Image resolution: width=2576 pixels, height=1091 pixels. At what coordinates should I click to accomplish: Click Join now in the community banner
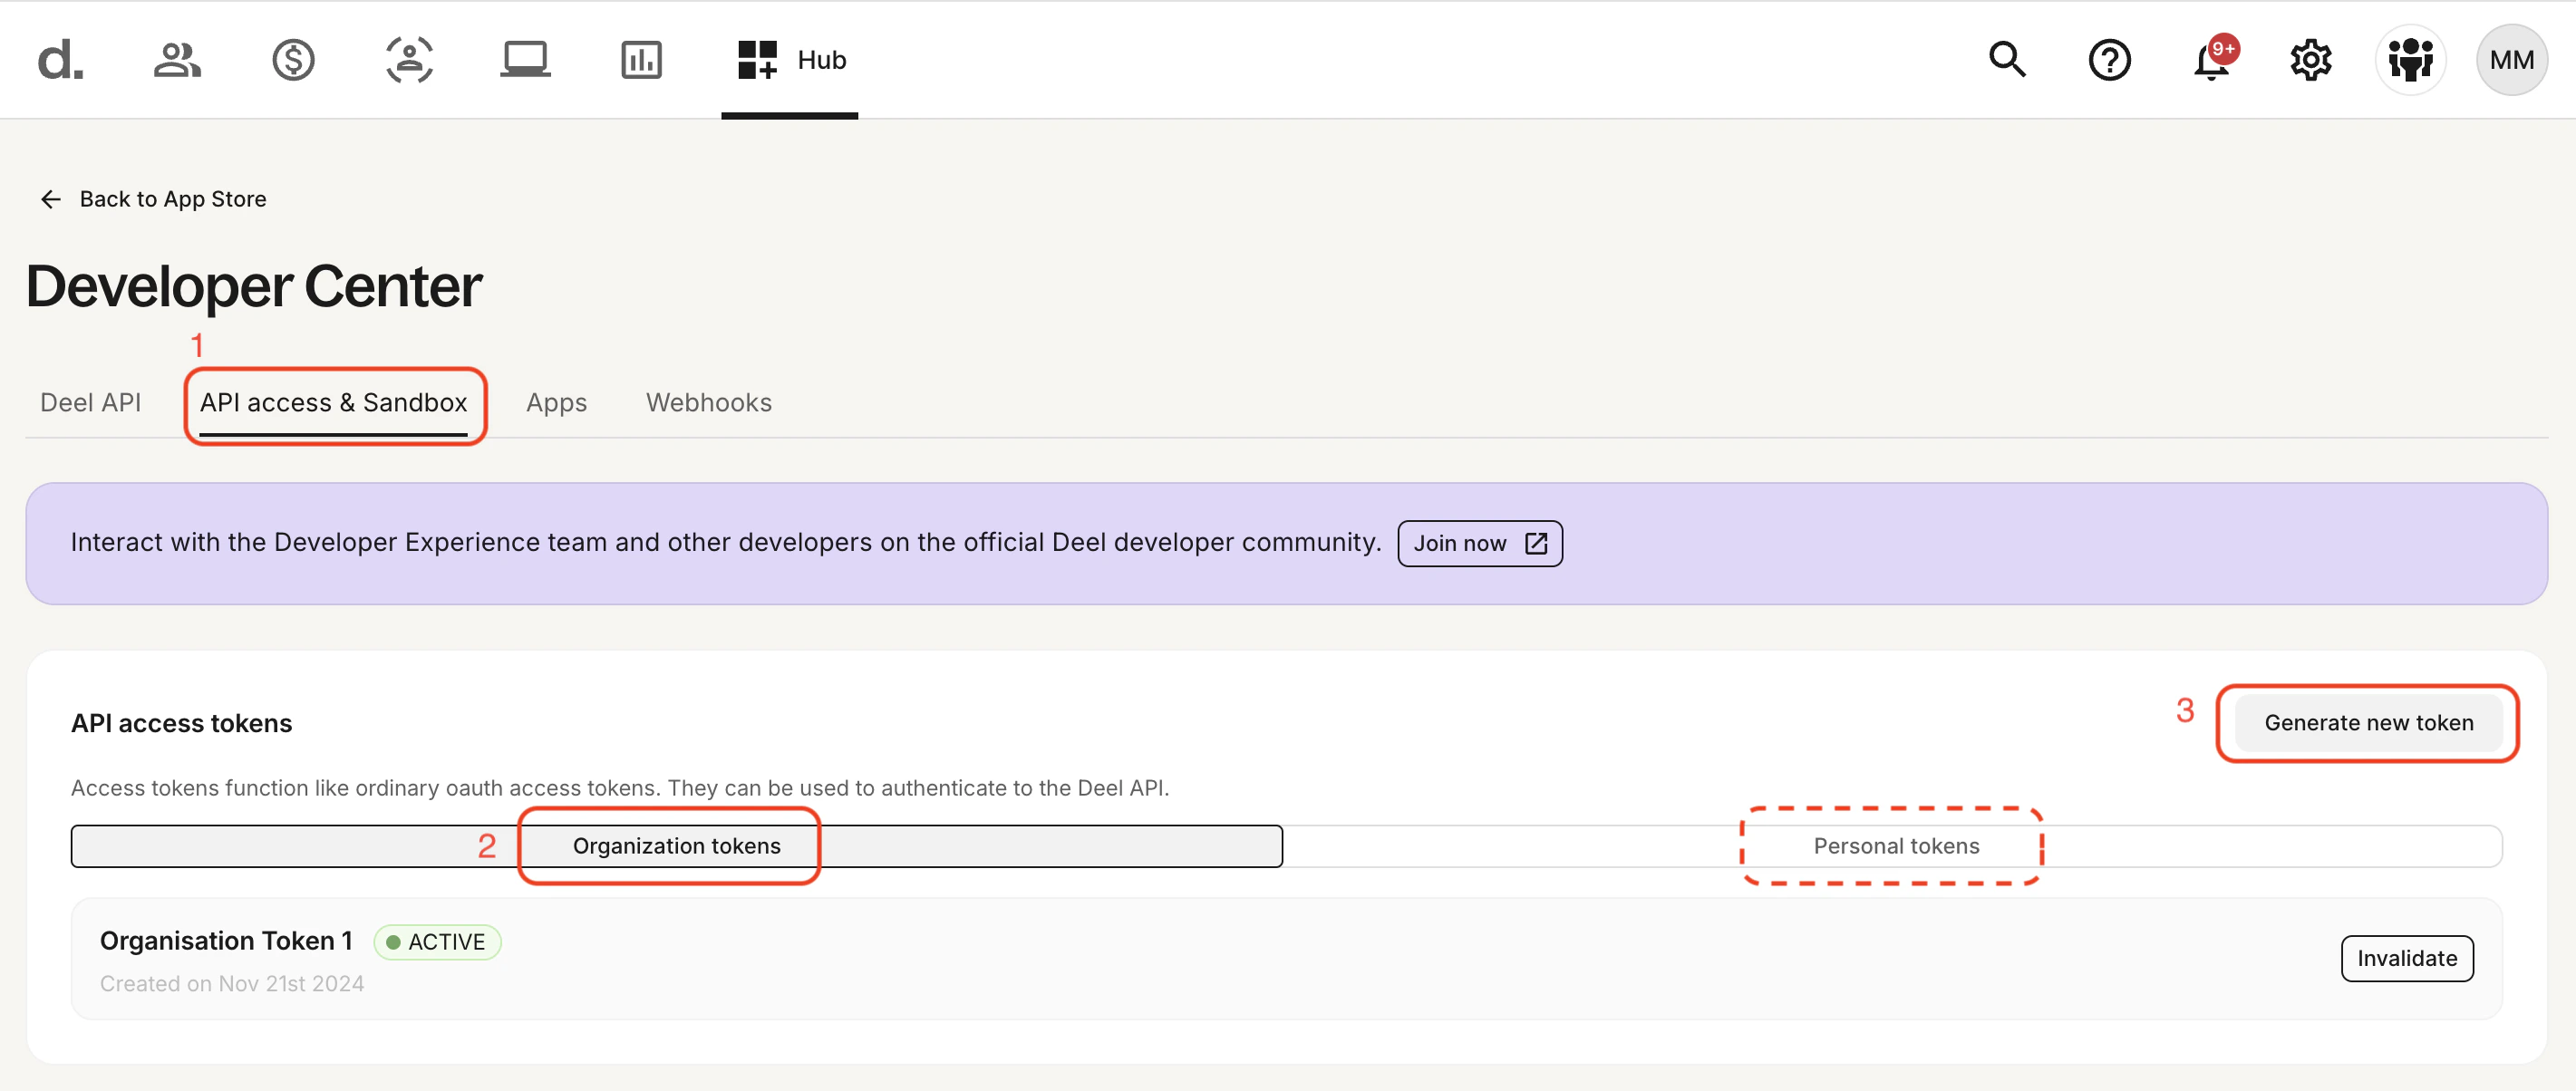coord(1479,543)
